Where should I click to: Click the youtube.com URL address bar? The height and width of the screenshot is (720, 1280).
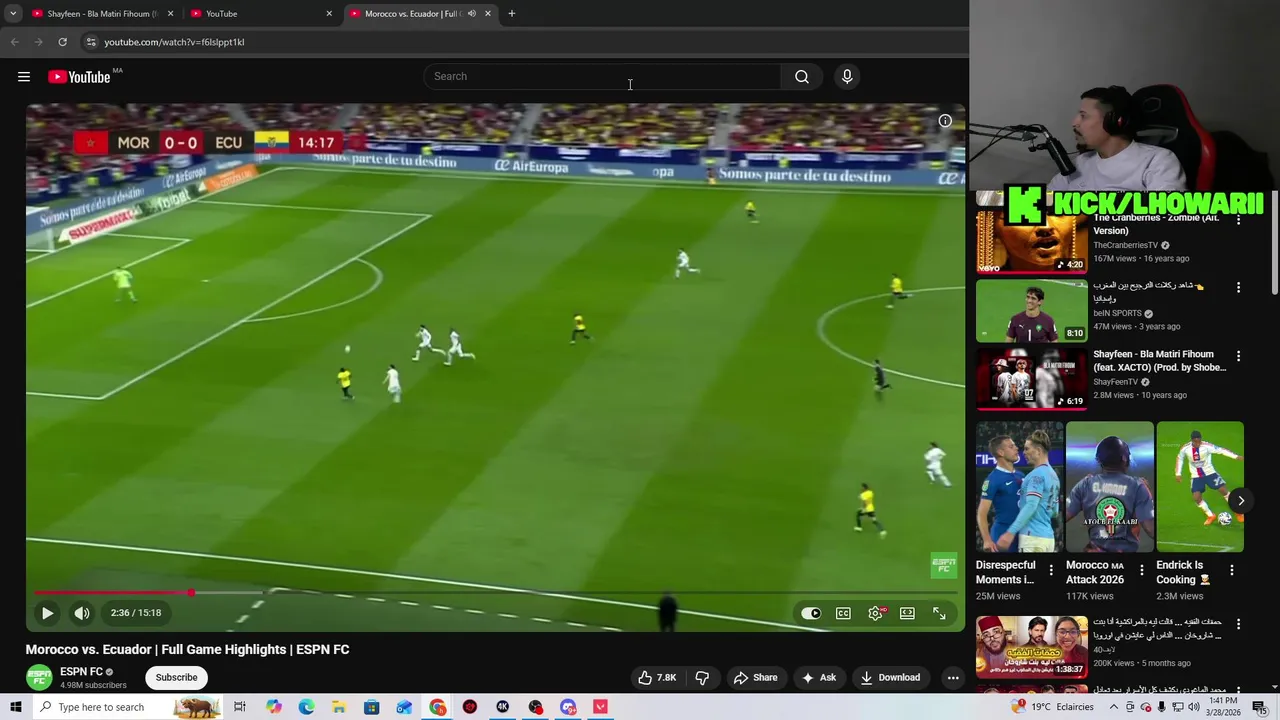(174, 42)
